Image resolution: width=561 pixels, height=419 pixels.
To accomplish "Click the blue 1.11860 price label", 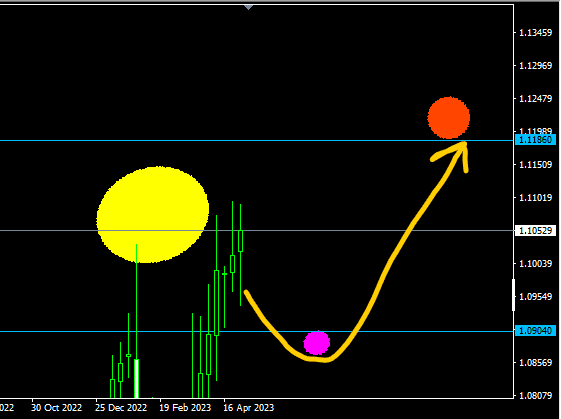I will pyautogui.click(x=535, y=140).
